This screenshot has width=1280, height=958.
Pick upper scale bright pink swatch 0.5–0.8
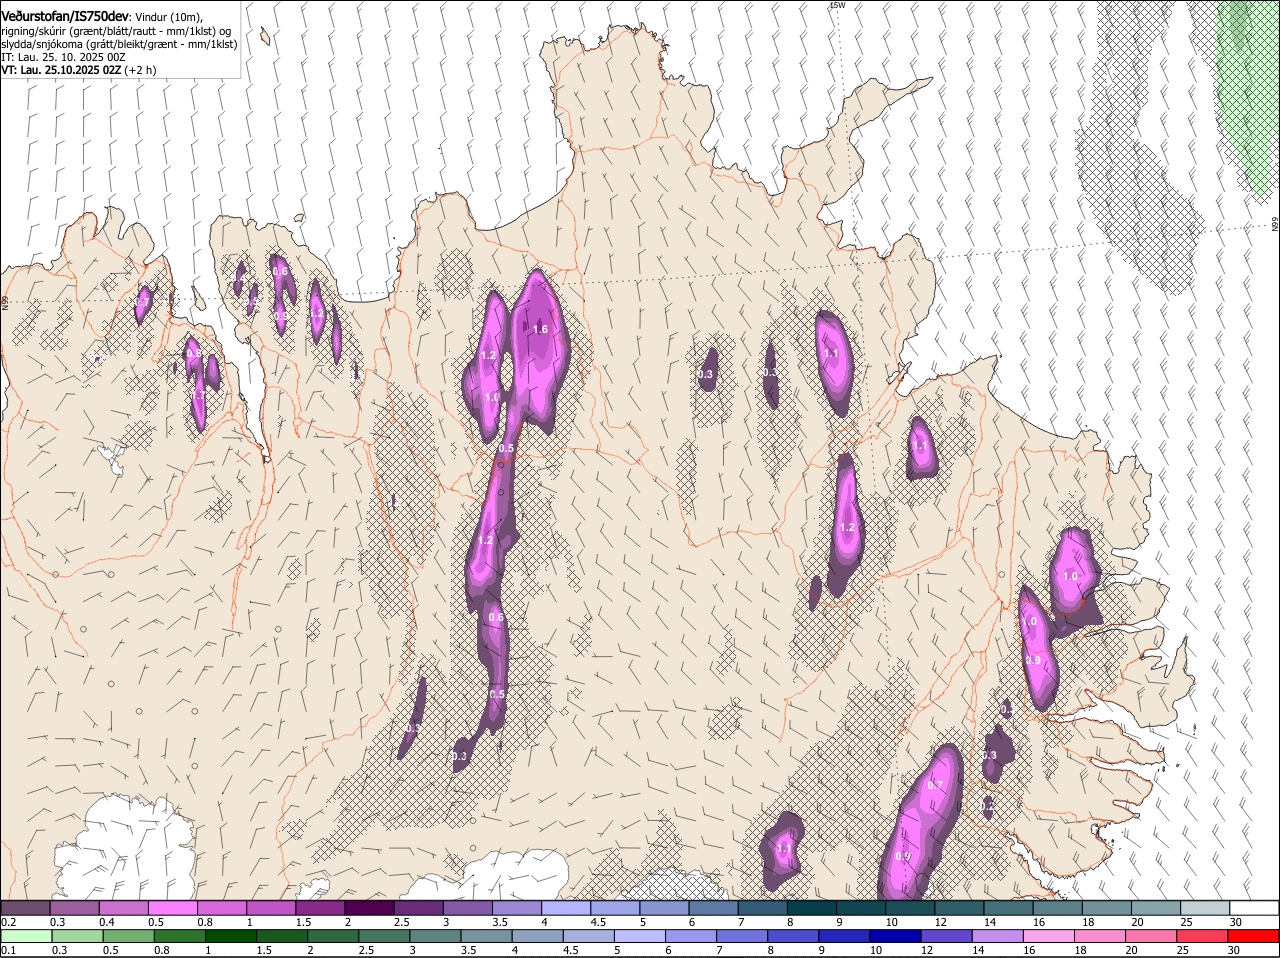tap(172, 907)
